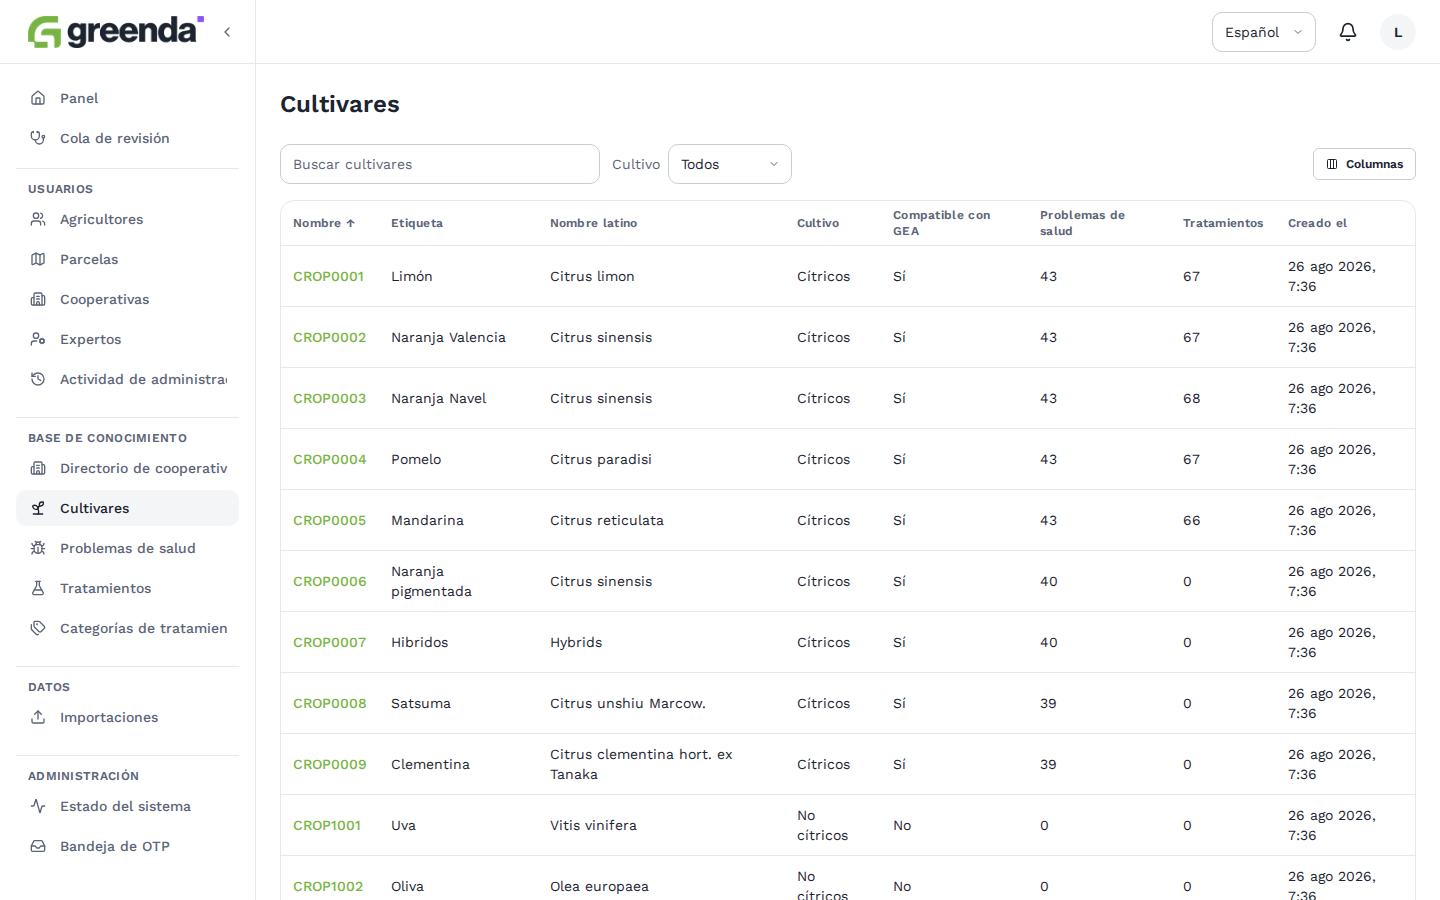Click the Cola de revisión stethoscope icon
The image size is (1440, 900).
[x=38, y=138]
